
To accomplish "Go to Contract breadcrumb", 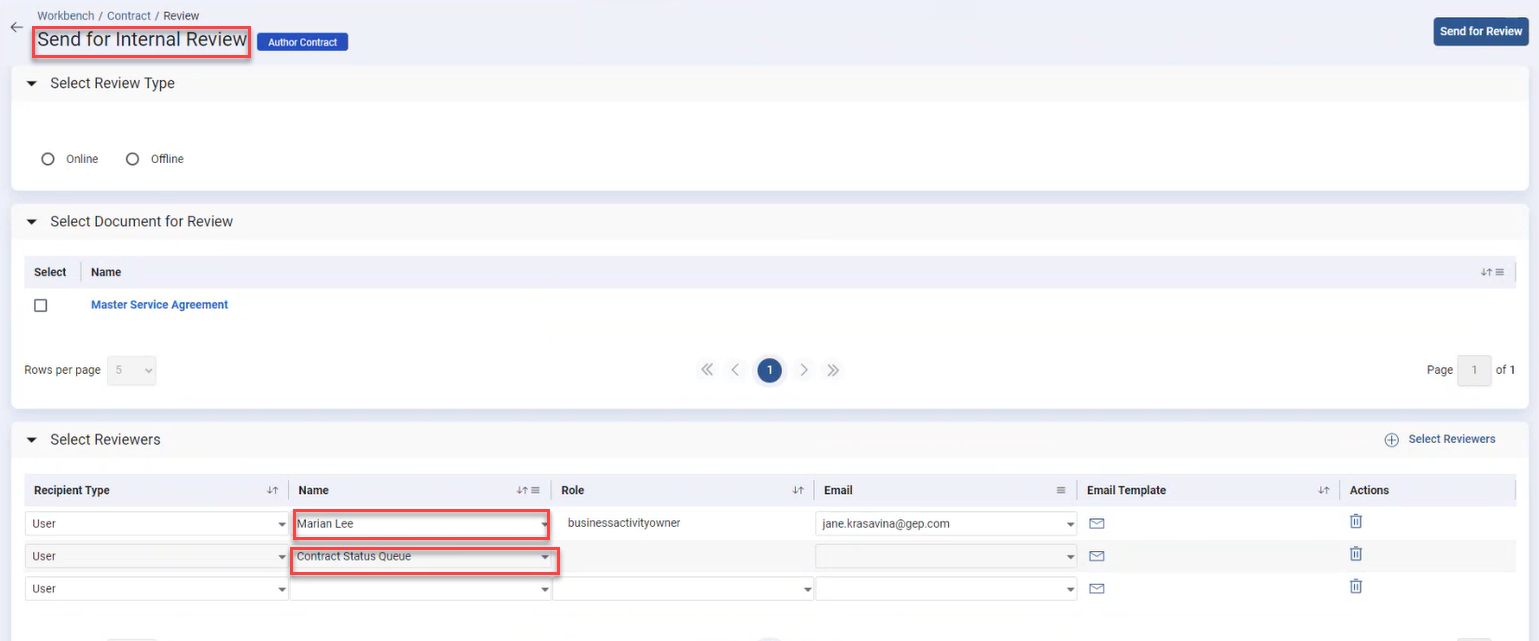I will coord(129,16).
